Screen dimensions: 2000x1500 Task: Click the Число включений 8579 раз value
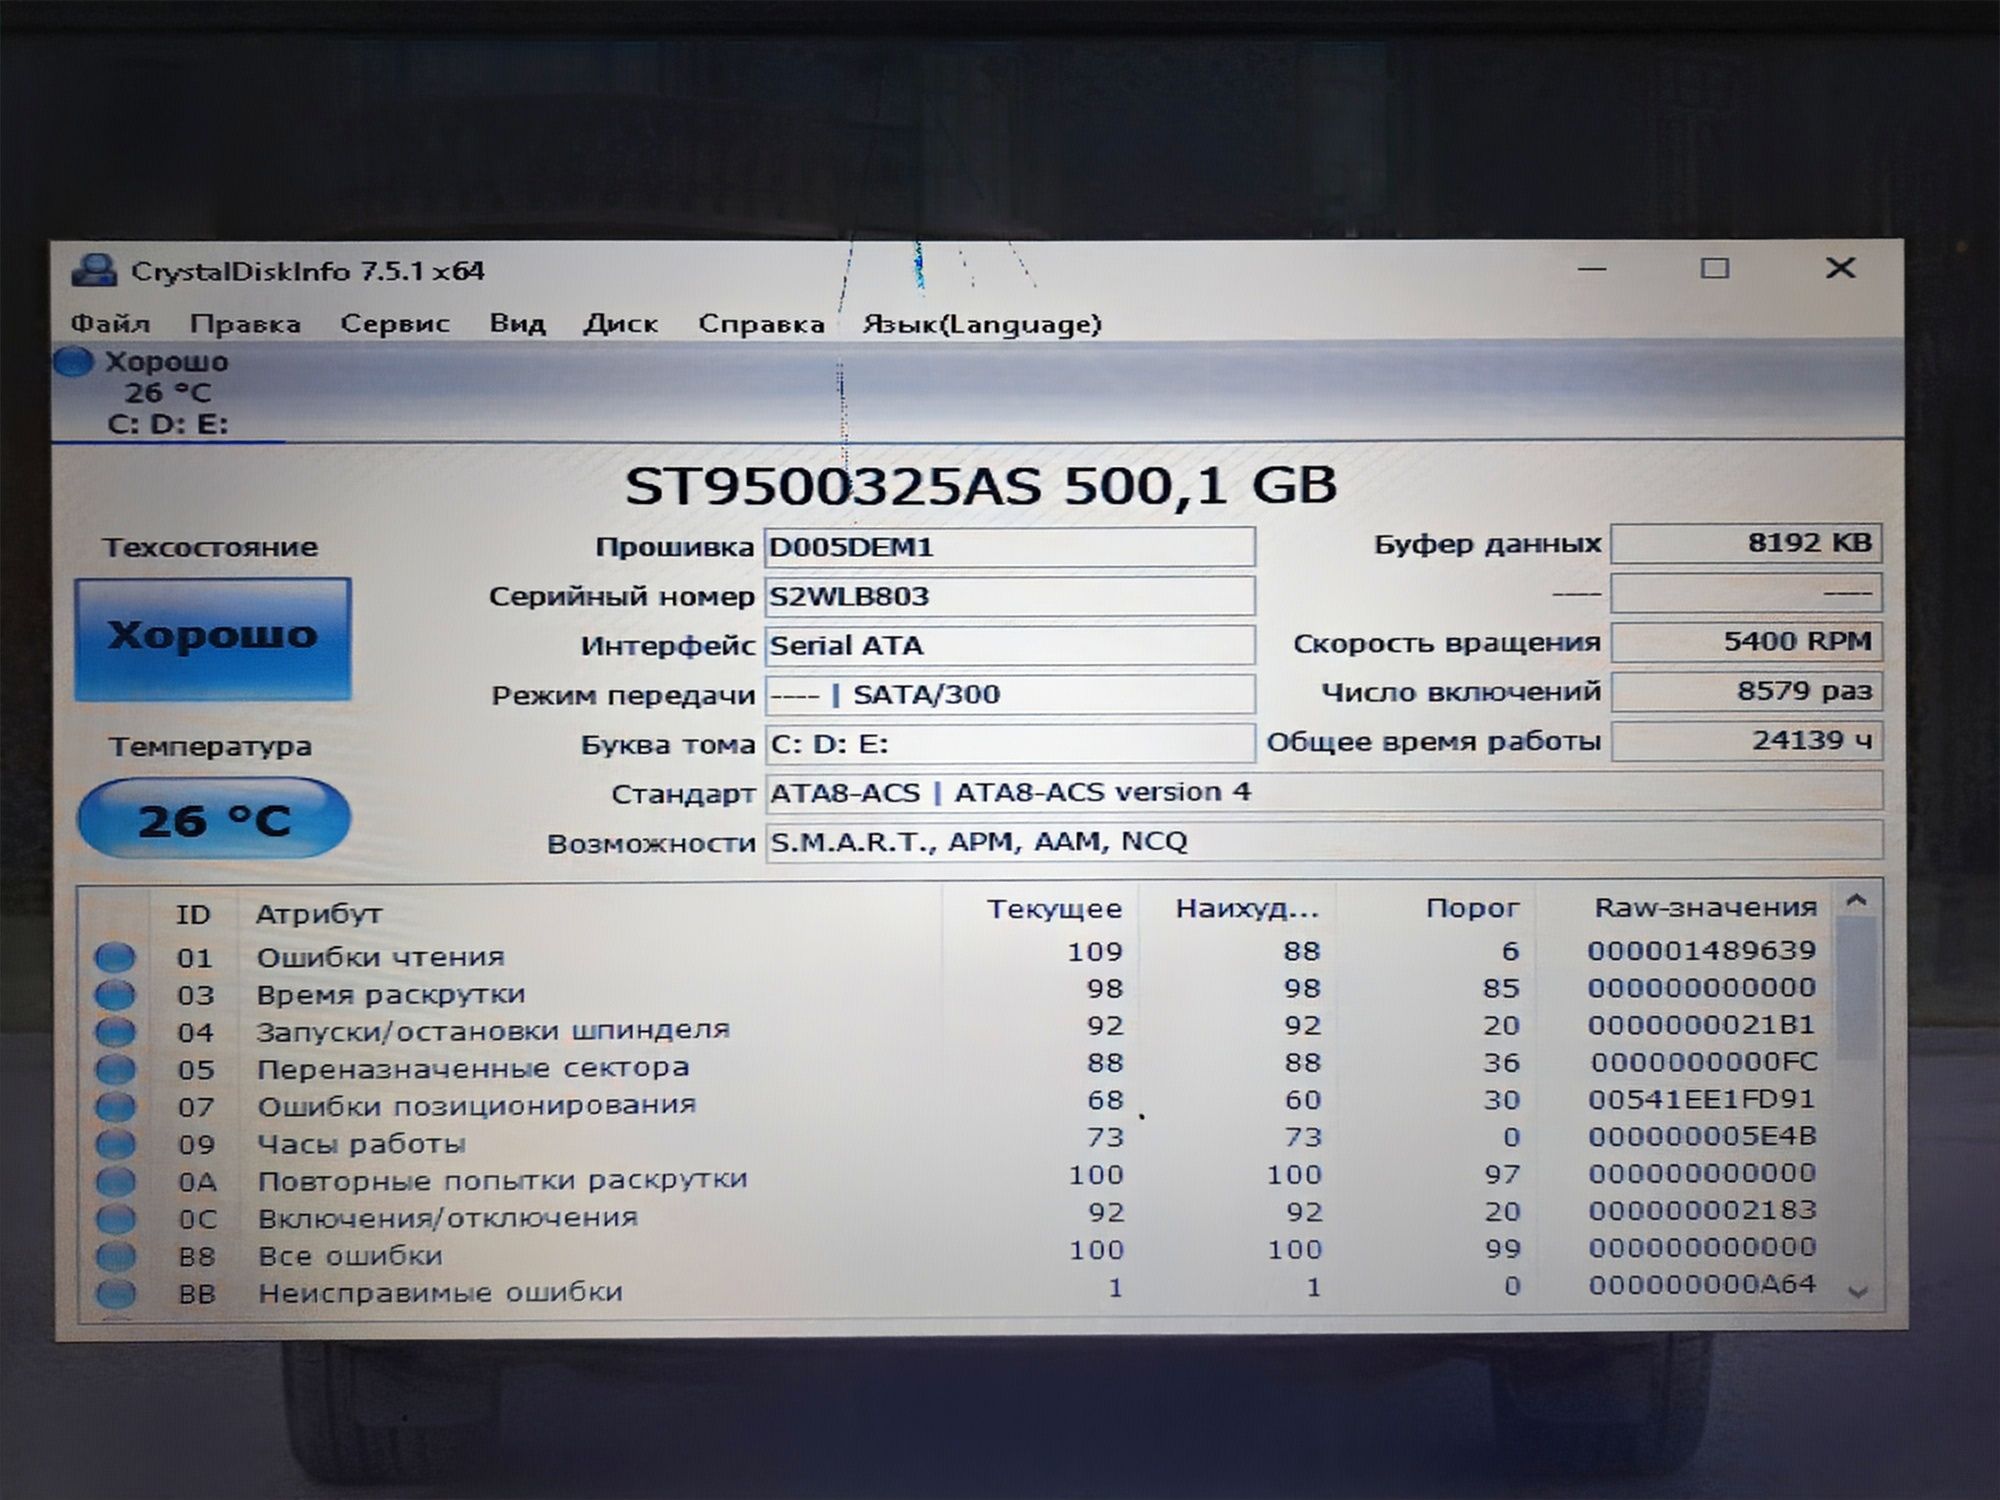[x=1746, y=691]
